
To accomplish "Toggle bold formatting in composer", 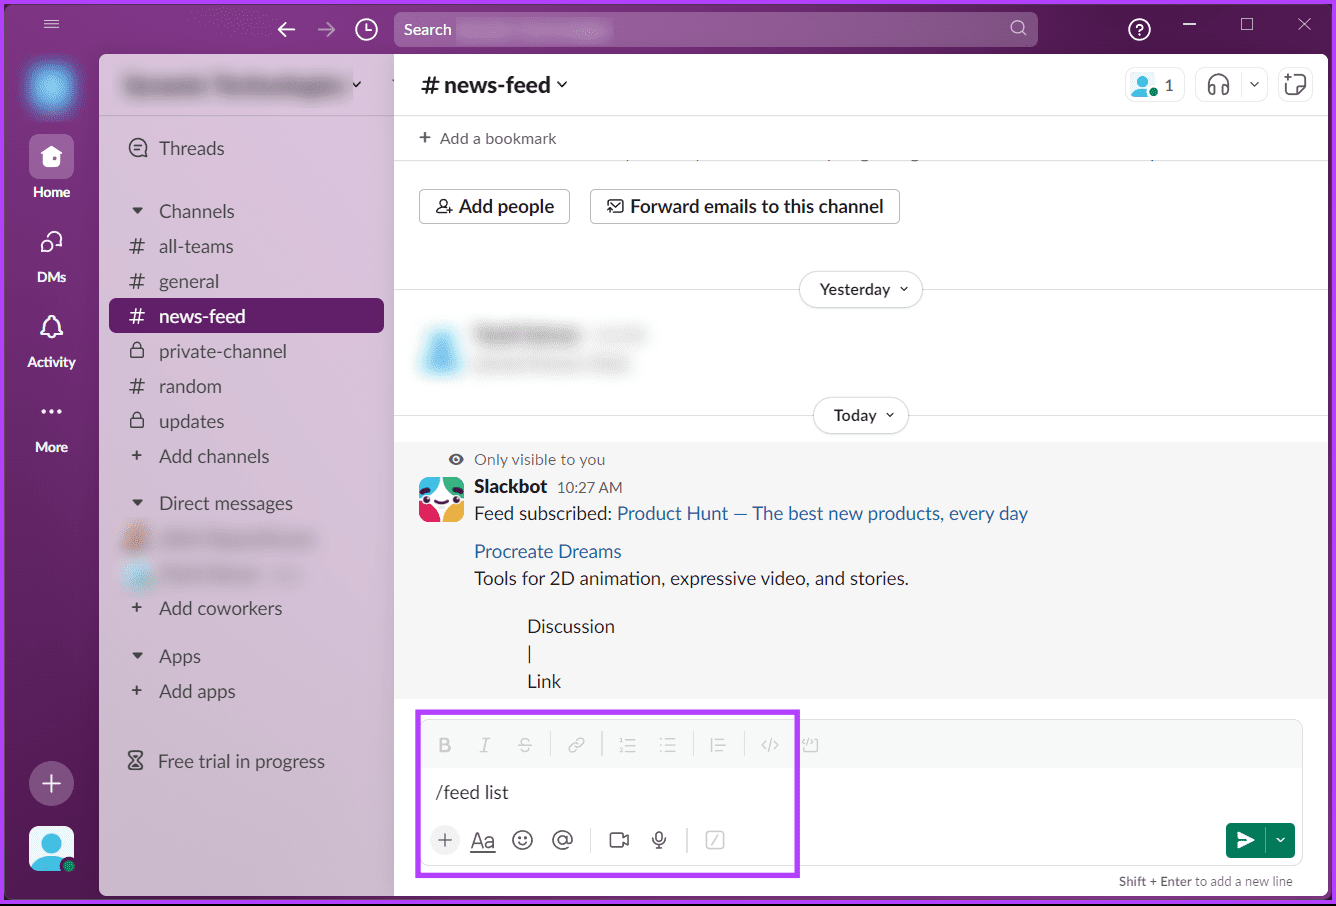I will tap(445, 745).
